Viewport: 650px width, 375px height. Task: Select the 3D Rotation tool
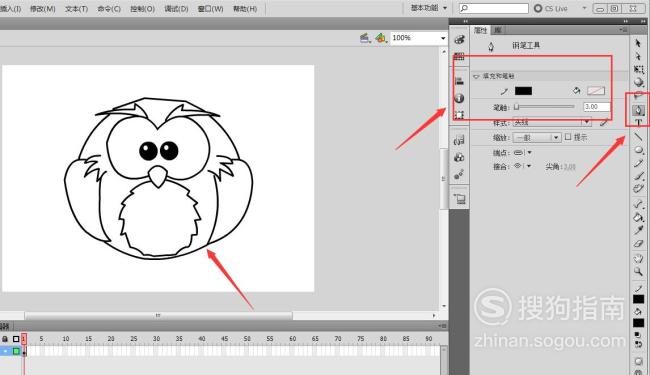638,82
